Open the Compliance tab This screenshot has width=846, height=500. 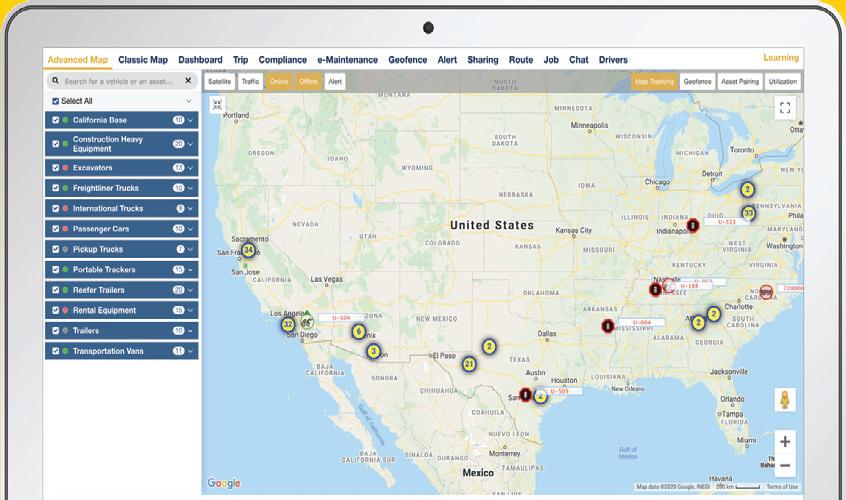click(282, 60)
